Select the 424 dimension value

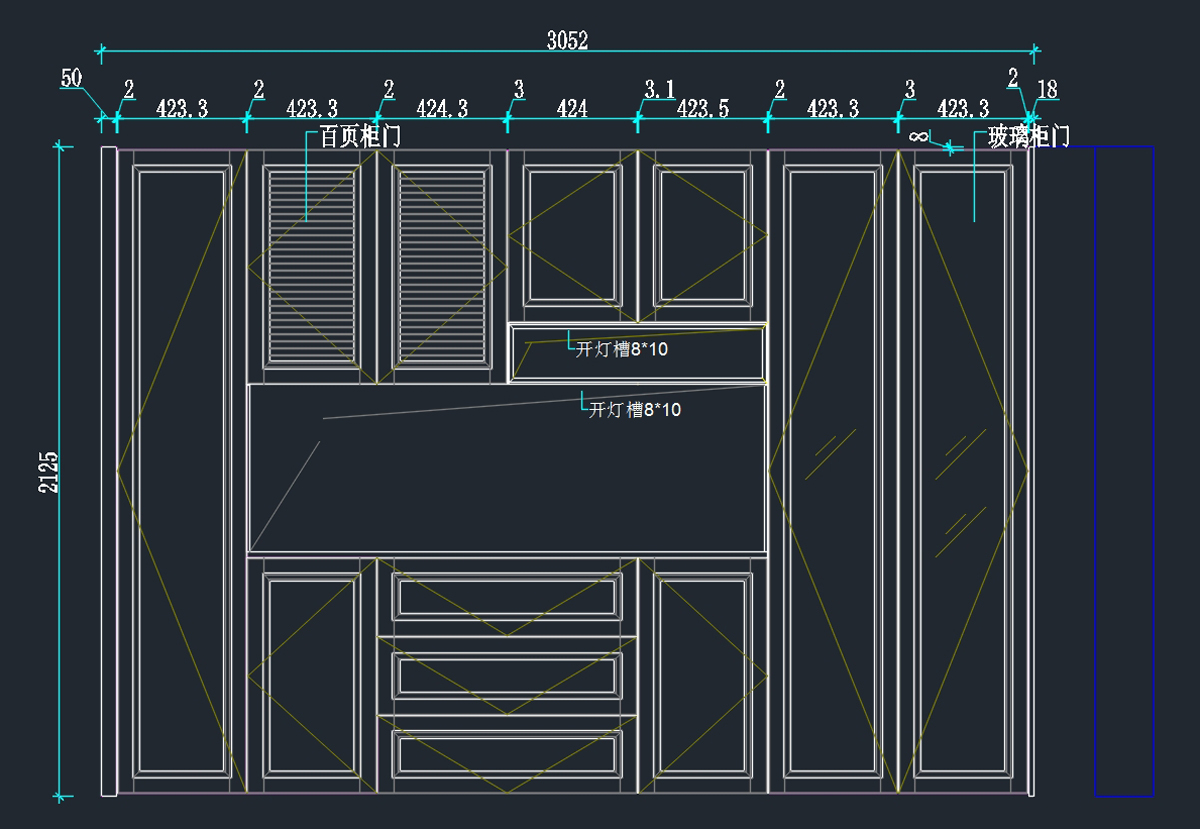point(572,108)
